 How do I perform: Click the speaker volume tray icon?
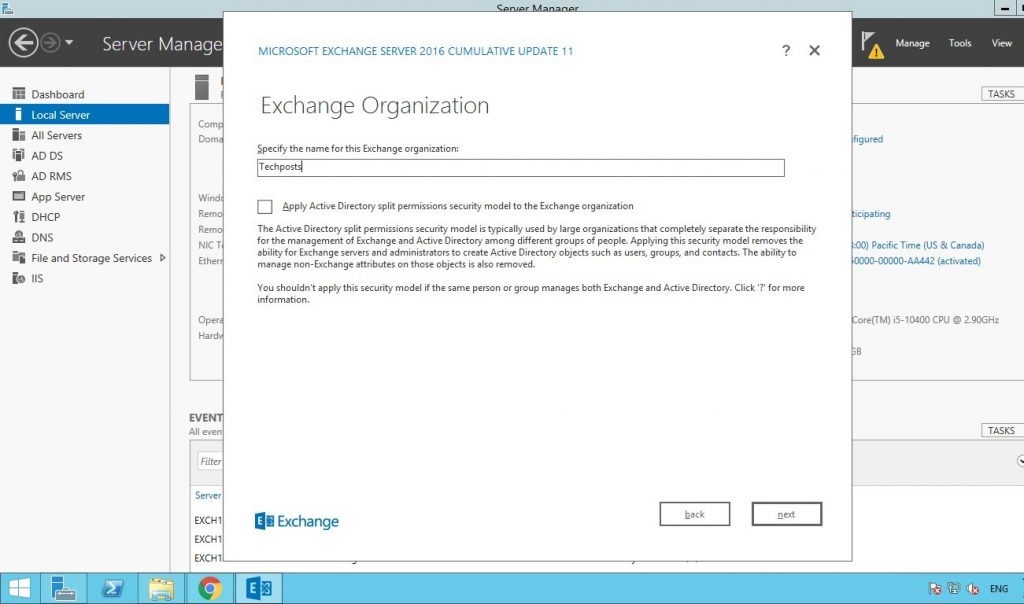point(972,588)
